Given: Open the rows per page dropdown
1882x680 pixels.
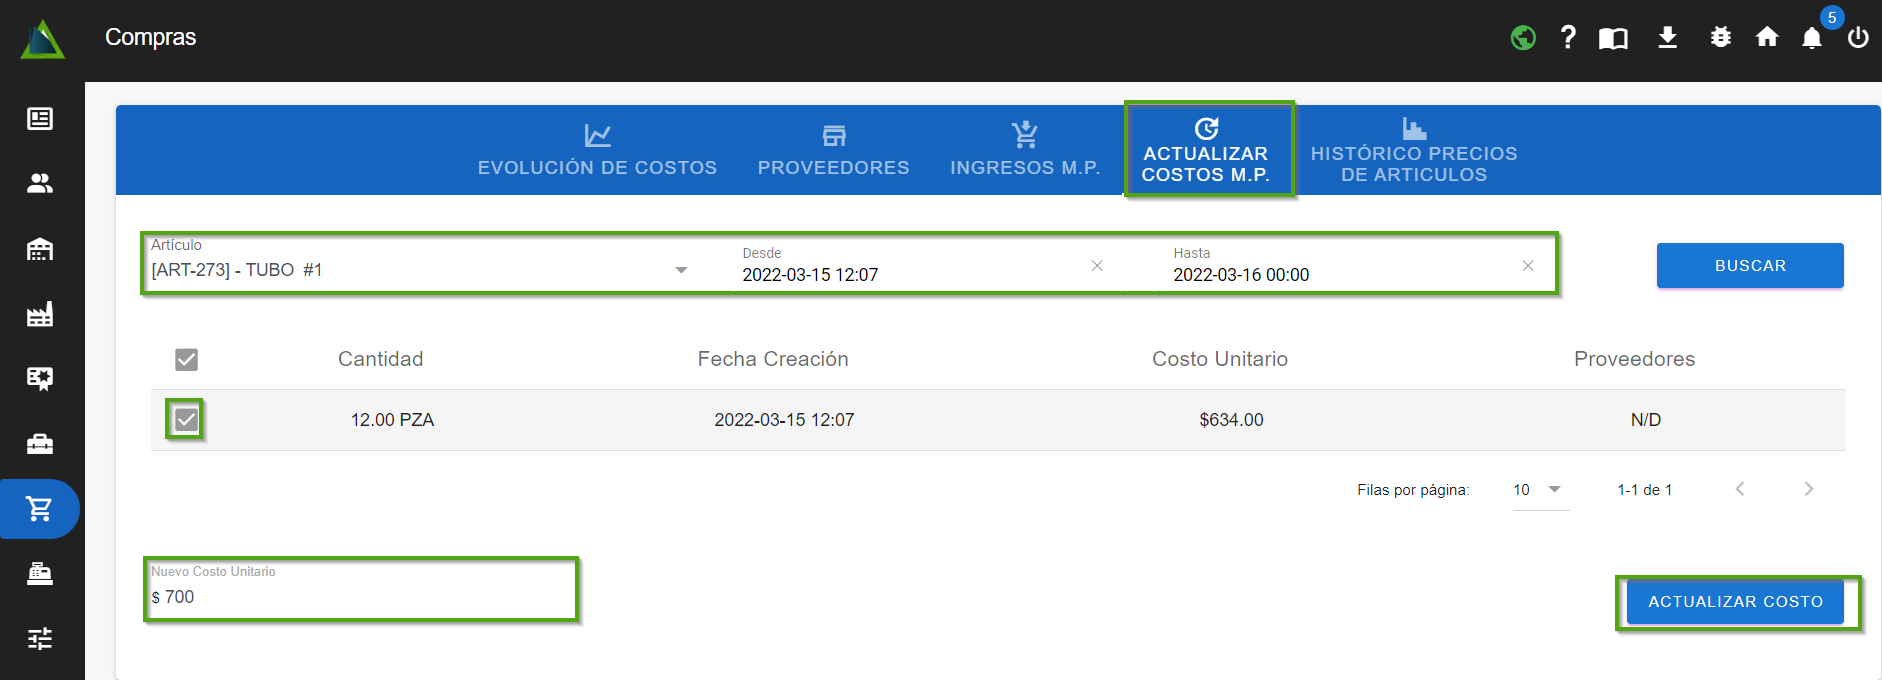Looking at the screenshot, I should pyautogui.click(x=1539, y=490).
